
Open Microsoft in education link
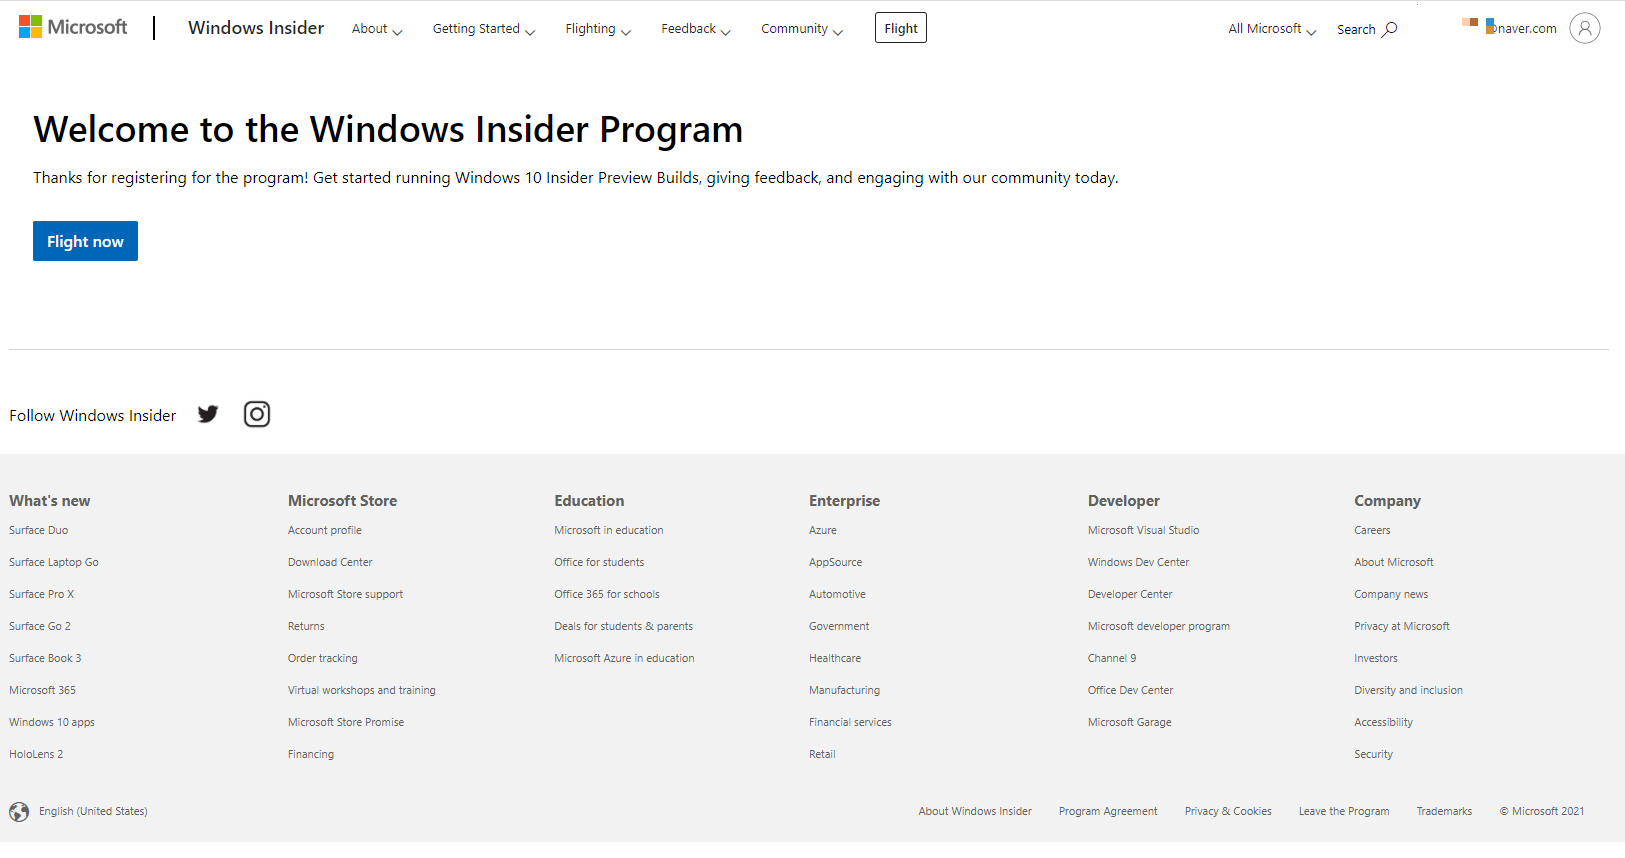click(x=609, y=530)
